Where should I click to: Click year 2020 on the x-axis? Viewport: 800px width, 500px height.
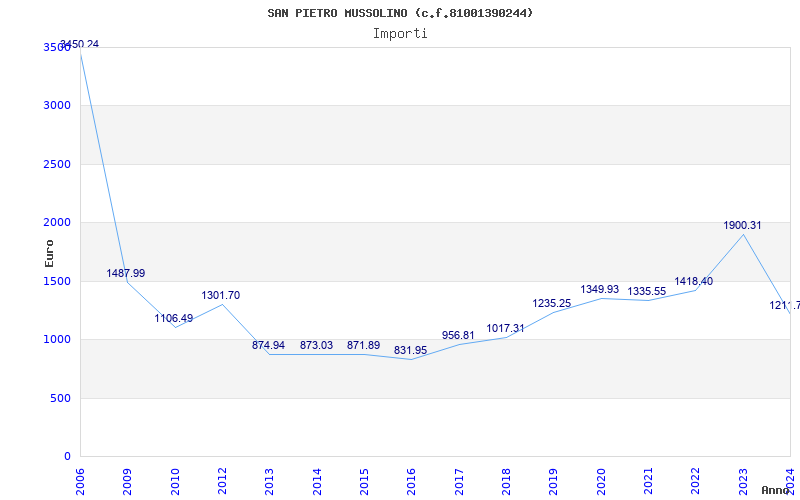602,479
